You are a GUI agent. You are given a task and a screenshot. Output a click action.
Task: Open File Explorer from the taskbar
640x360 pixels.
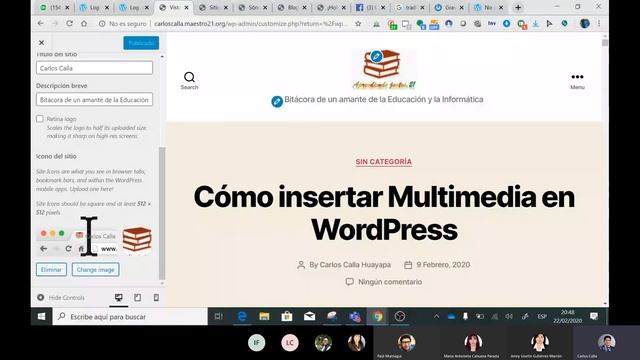(x=264, y=316)
